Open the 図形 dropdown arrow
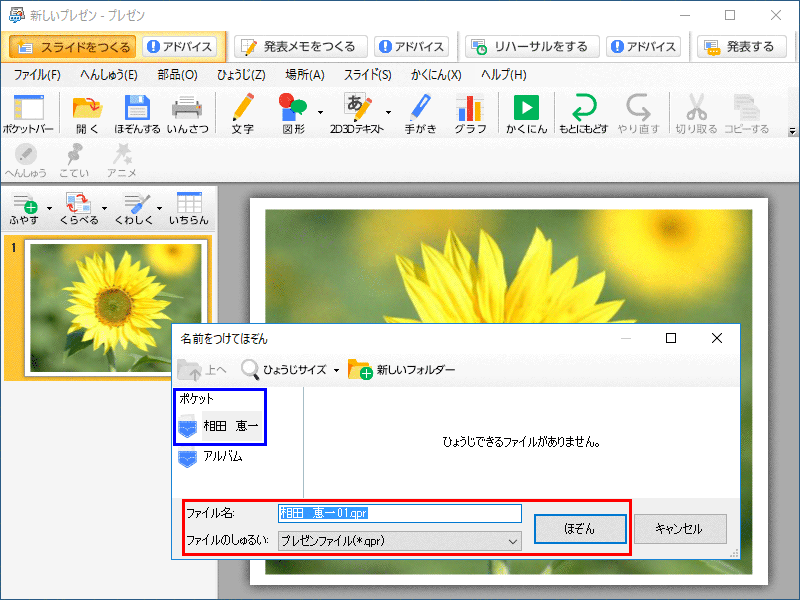This screenshot has height=600, width=800. coord(320,112)
